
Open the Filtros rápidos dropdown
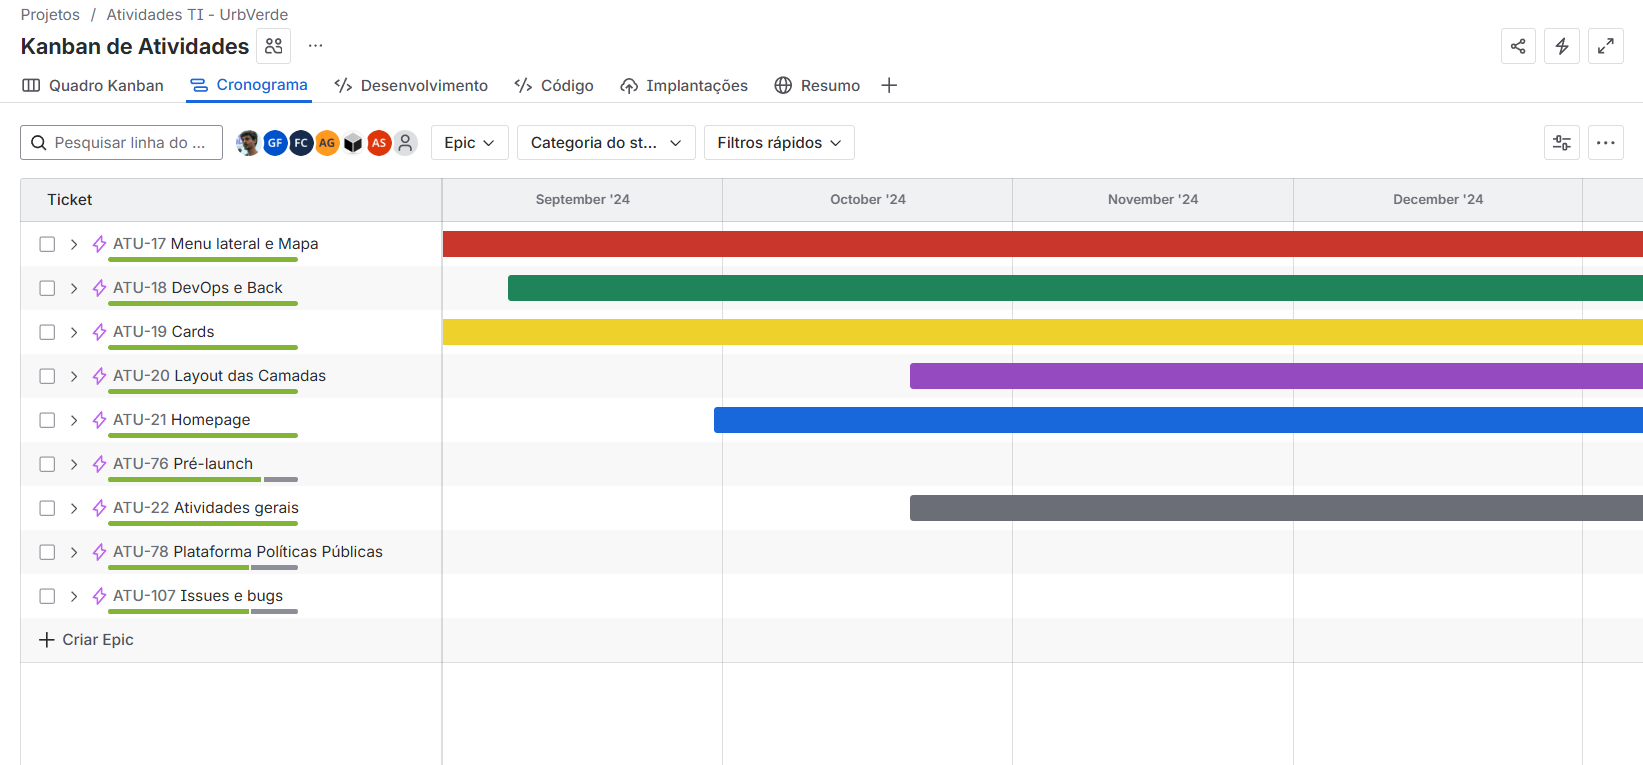pyautogui.click(x=779, y=143)
